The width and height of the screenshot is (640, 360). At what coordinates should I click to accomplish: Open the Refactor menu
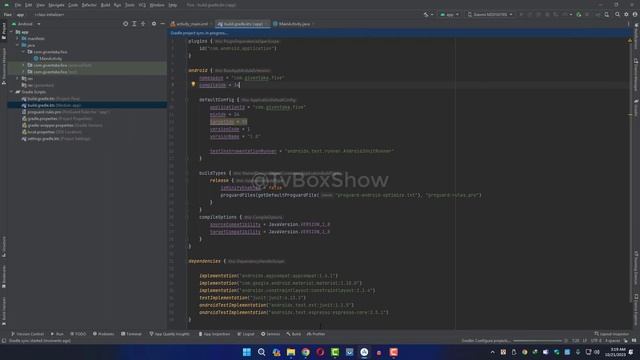tap(89, 5)
